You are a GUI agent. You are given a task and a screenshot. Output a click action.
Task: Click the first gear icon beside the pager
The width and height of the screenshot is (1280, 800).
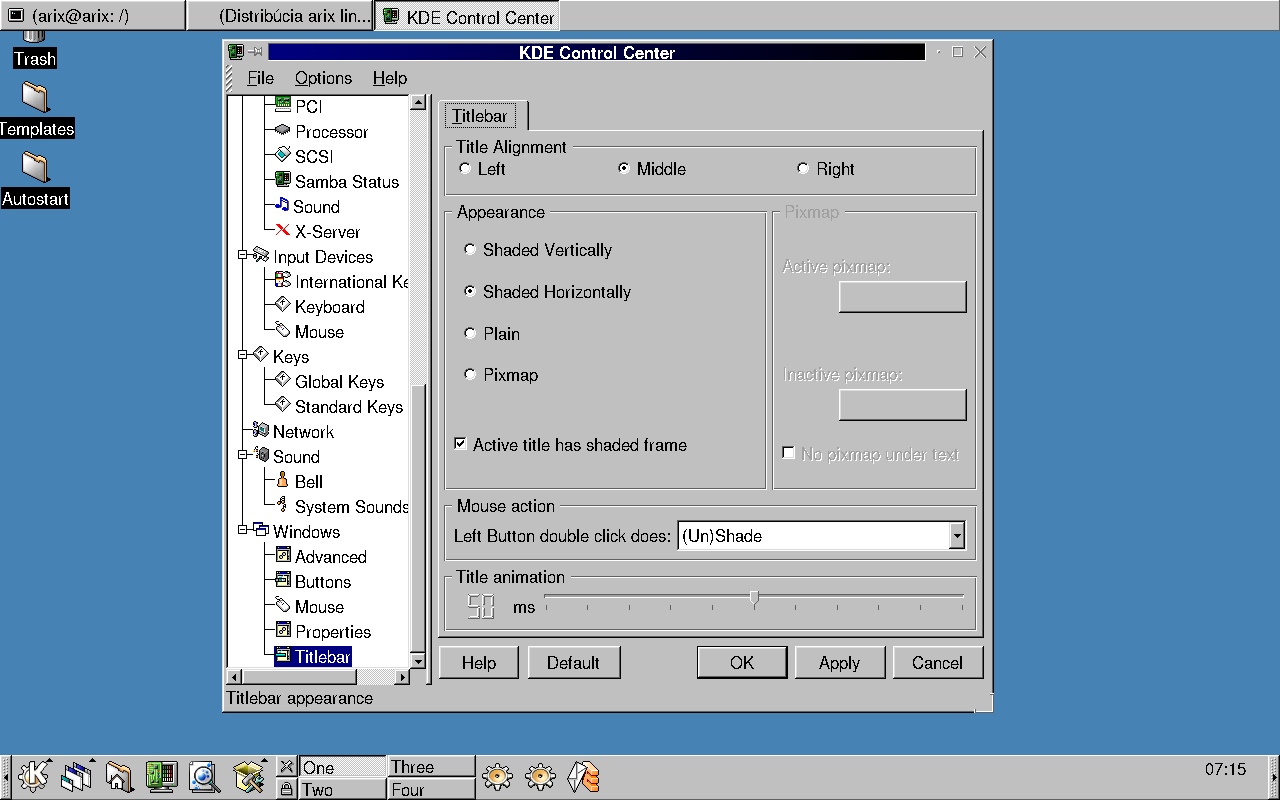(498, 776)
